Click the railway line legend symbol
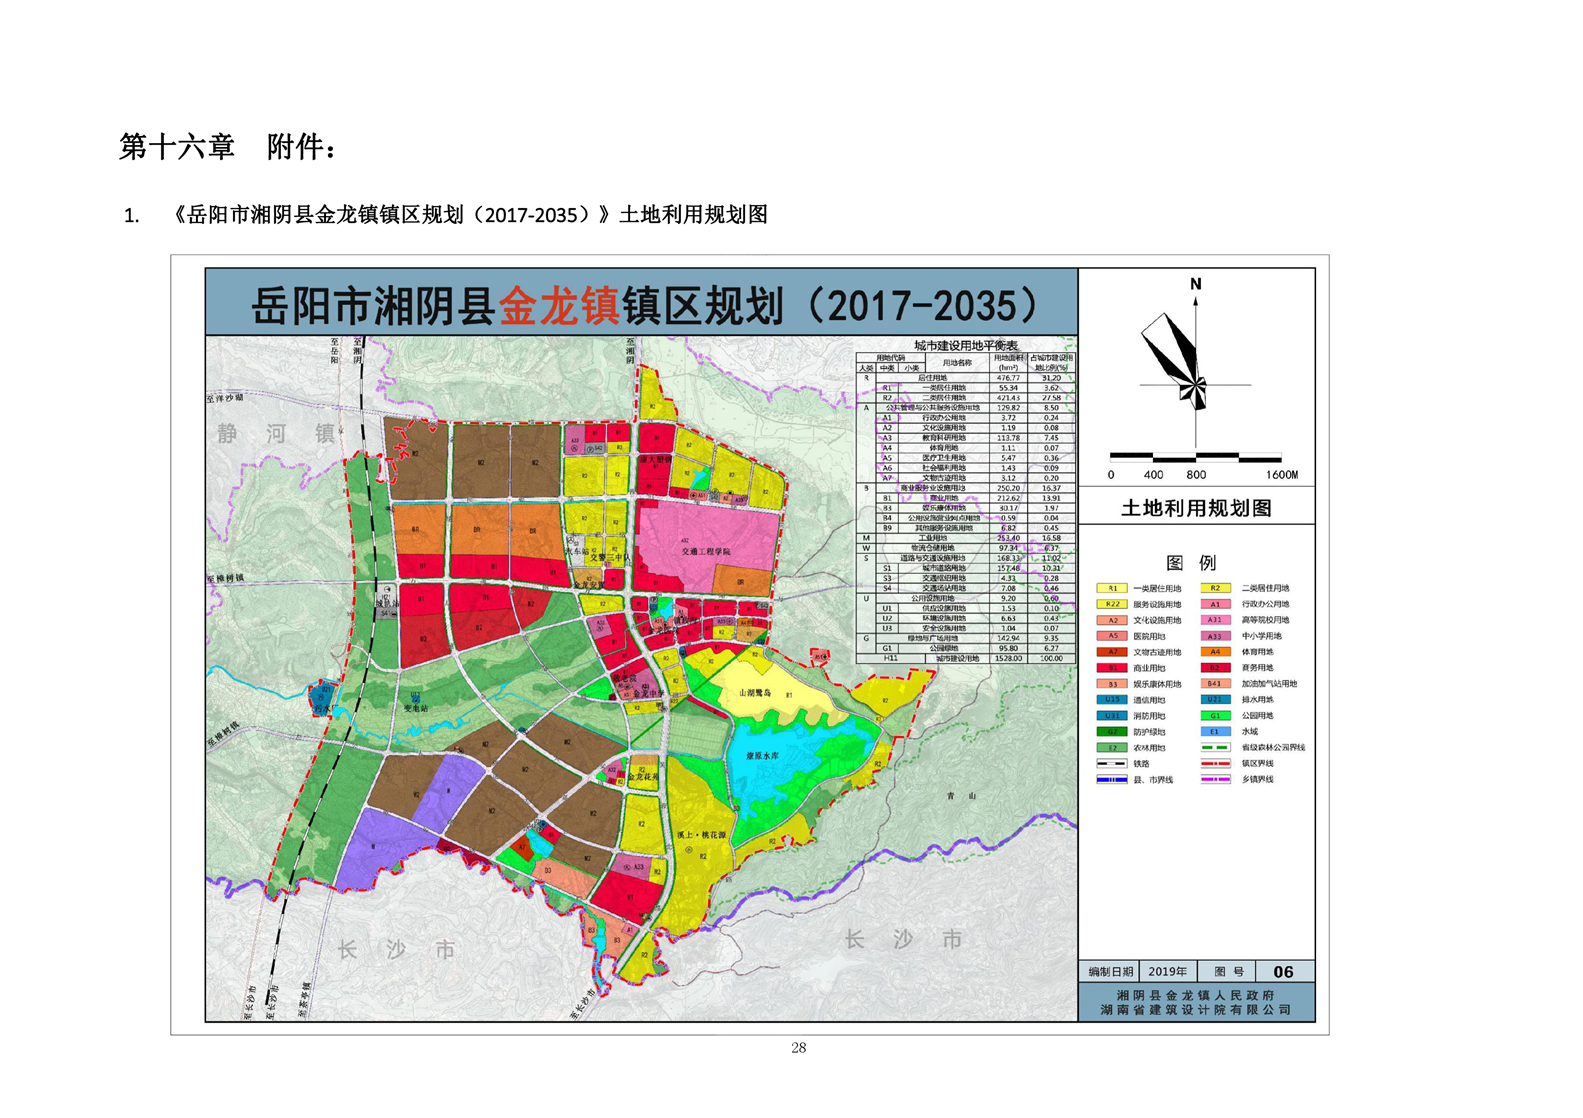1583x1118 pixels. pyautogui.click(x=1111, y=764)
